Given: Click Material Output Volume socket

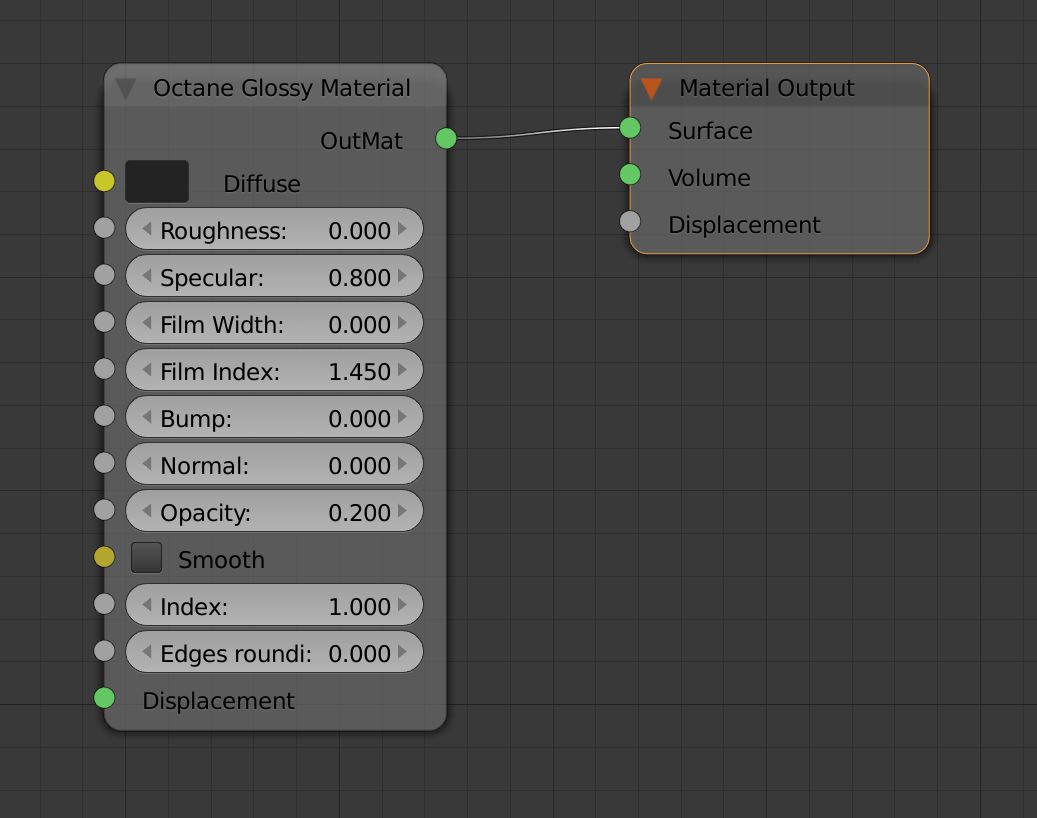Looking at the screenshot, I should [630, 175].
